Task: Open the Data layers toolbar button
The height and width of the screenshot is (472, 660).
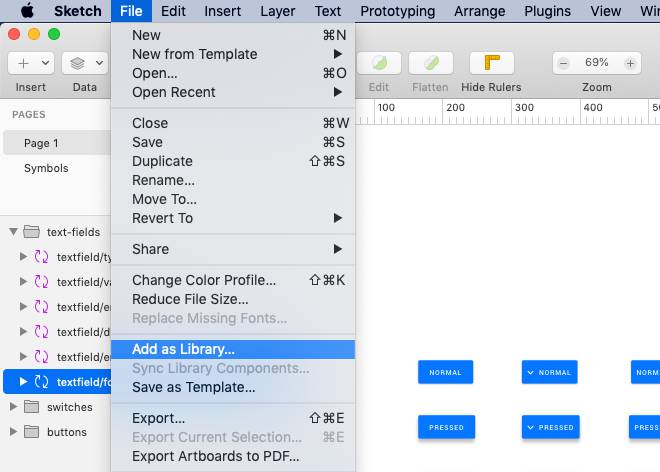Action: click(84, 63)
